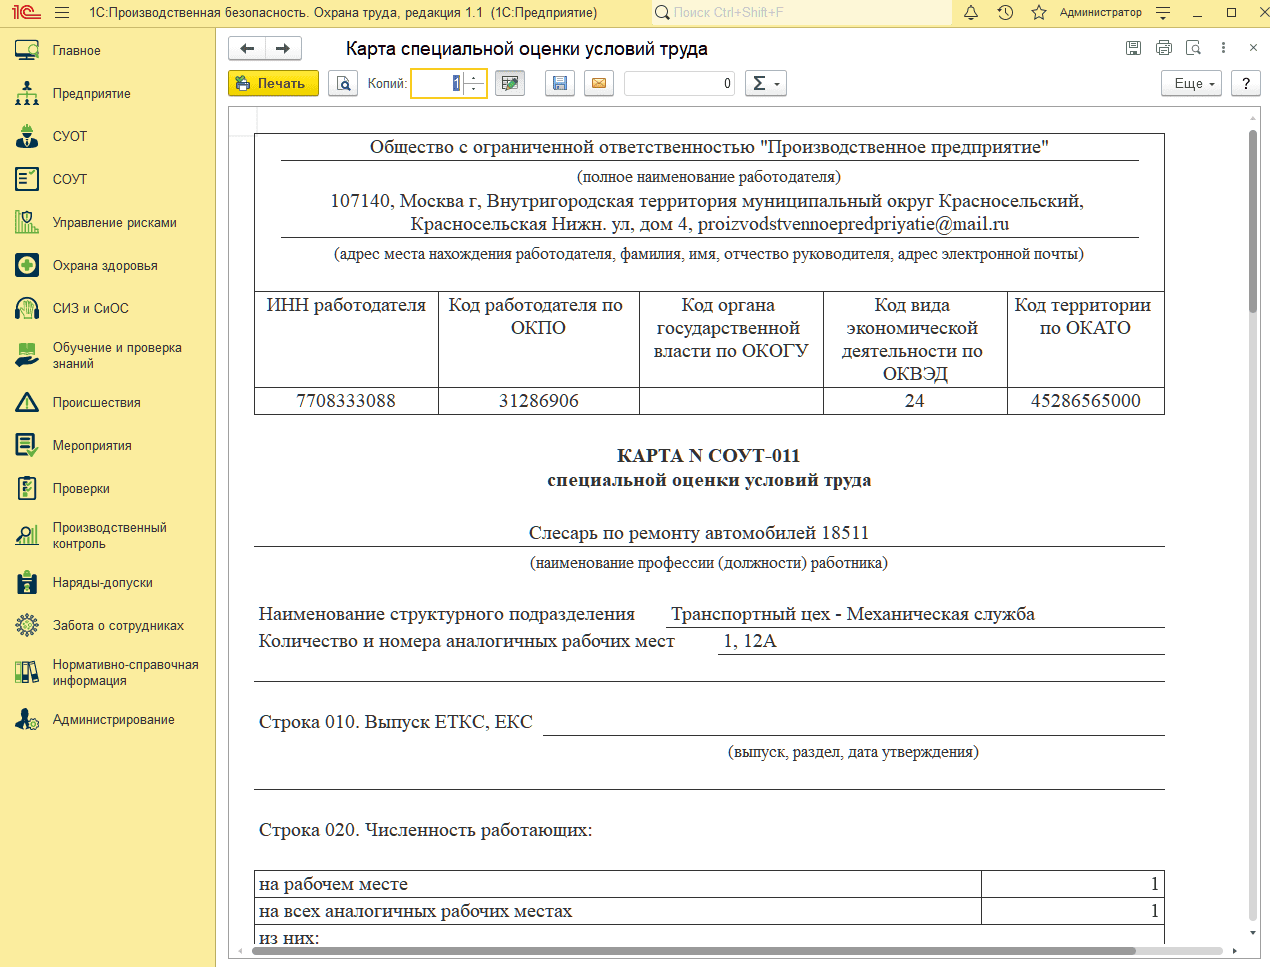Open Охрана здоровья section
Screen dimensions: 1270x967
coord(107,265)
